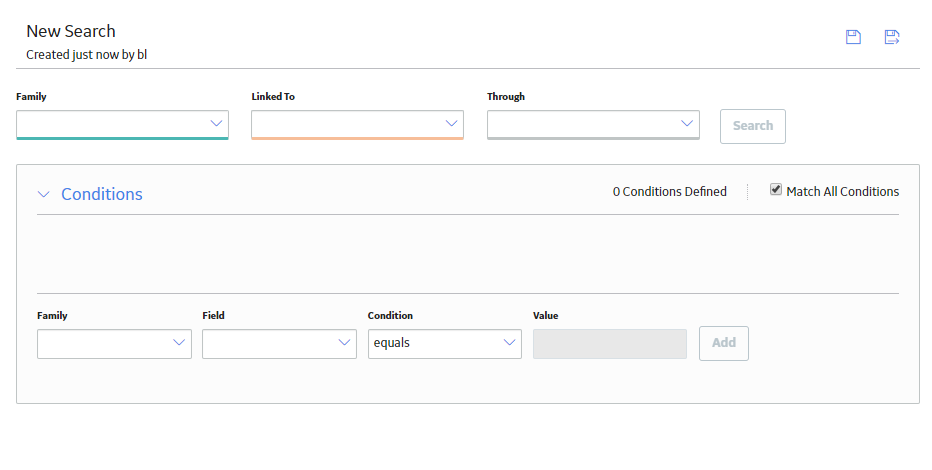Click the blue Conditions heading

tap(102, 194)
